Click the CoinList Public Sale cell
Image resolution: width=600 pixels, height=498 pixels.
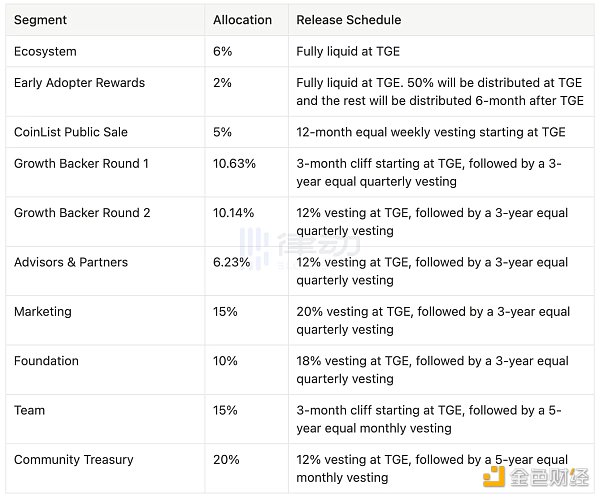(71, 132)
